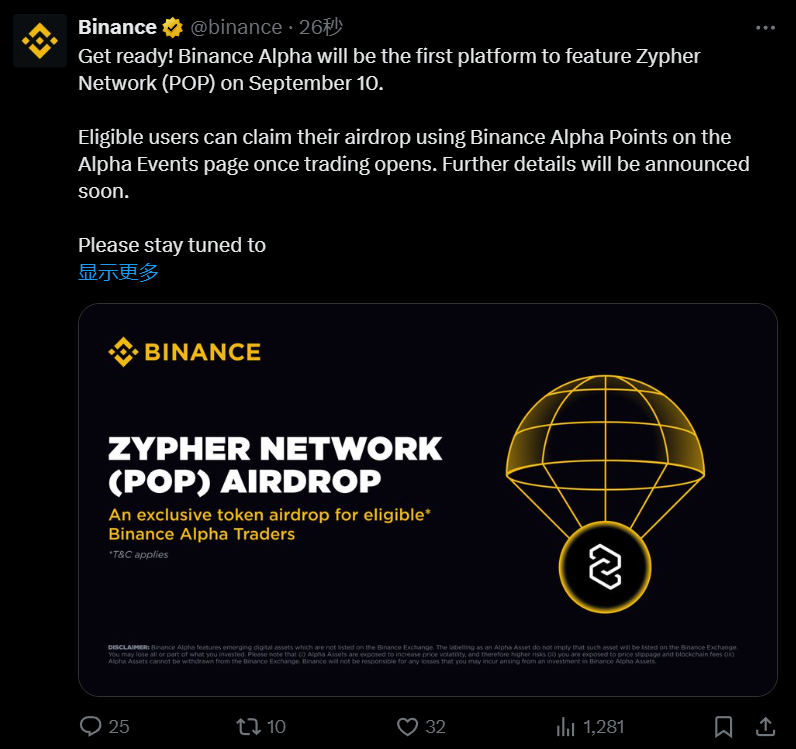Like the post with the heart icon

[406, 726]
